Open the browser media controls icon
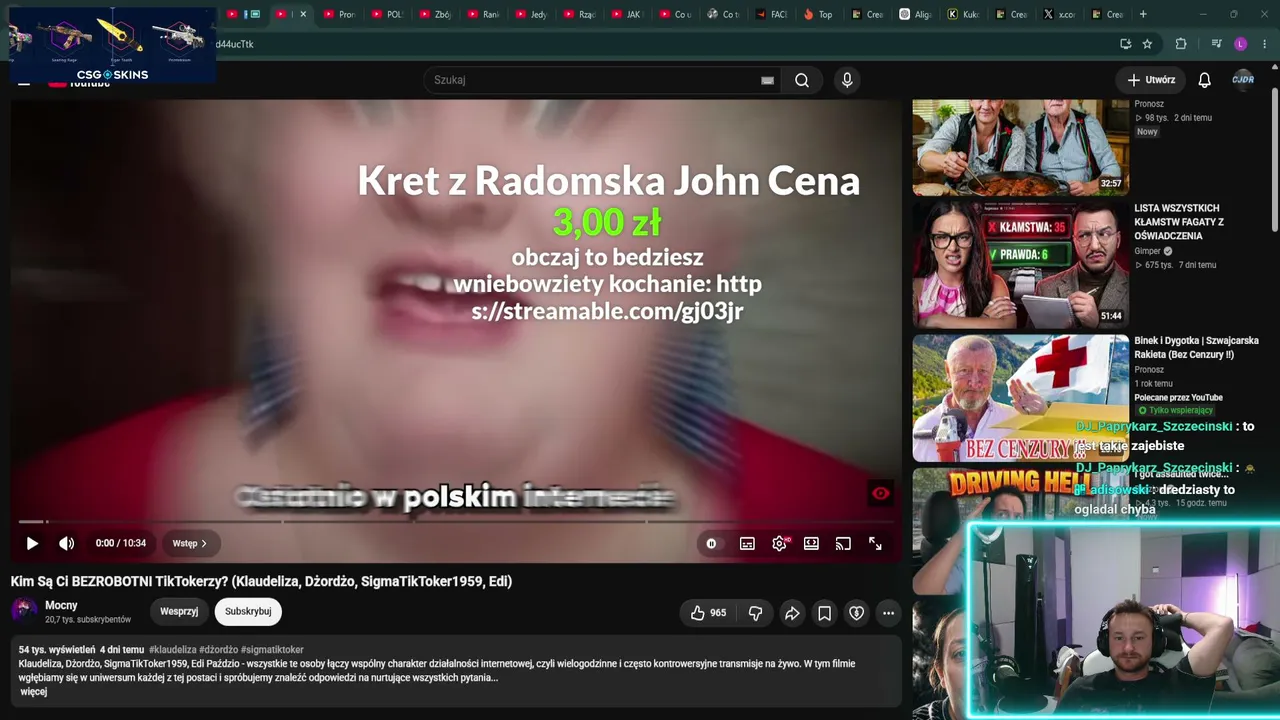Viewport: 1280px width, 720px height. coord(1216,44)
